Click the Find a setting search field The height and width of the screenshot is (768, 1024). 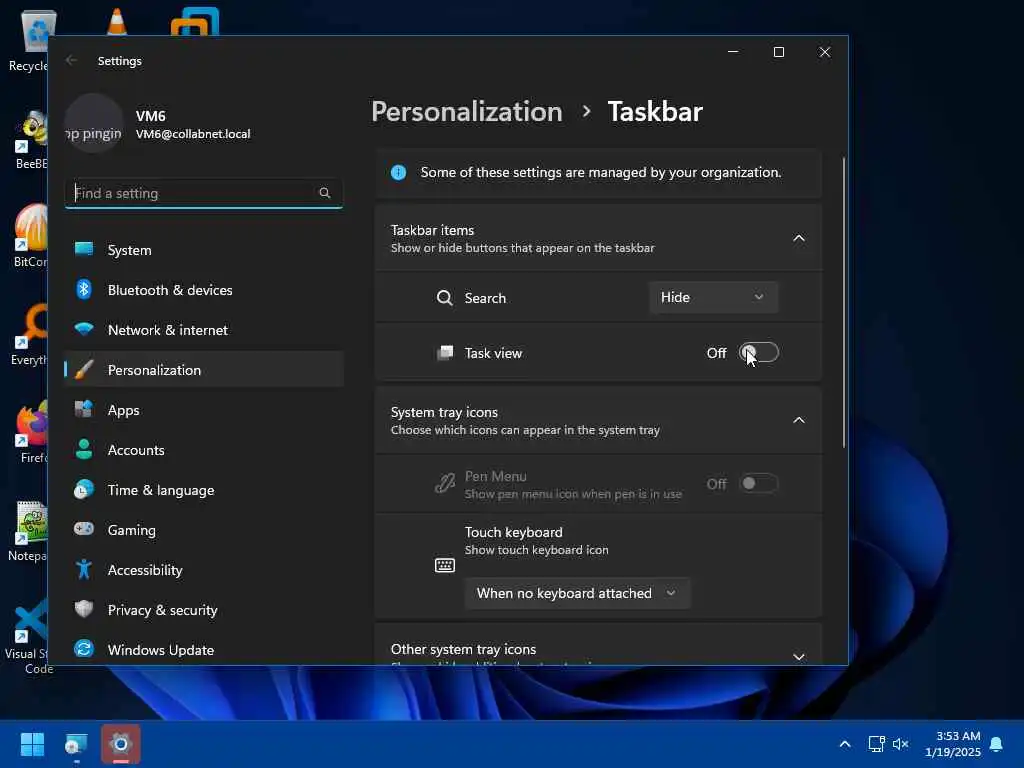(x=204, y=193)
